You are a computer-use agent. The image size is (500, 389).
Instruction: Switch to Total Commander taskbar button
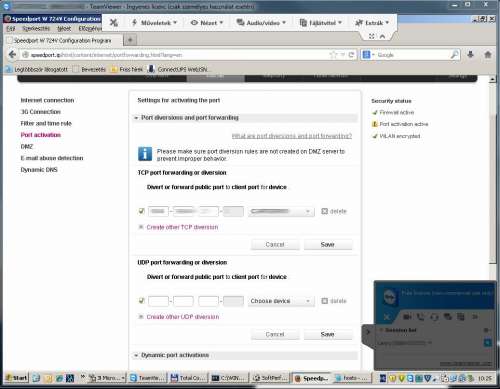click(188, 378)
